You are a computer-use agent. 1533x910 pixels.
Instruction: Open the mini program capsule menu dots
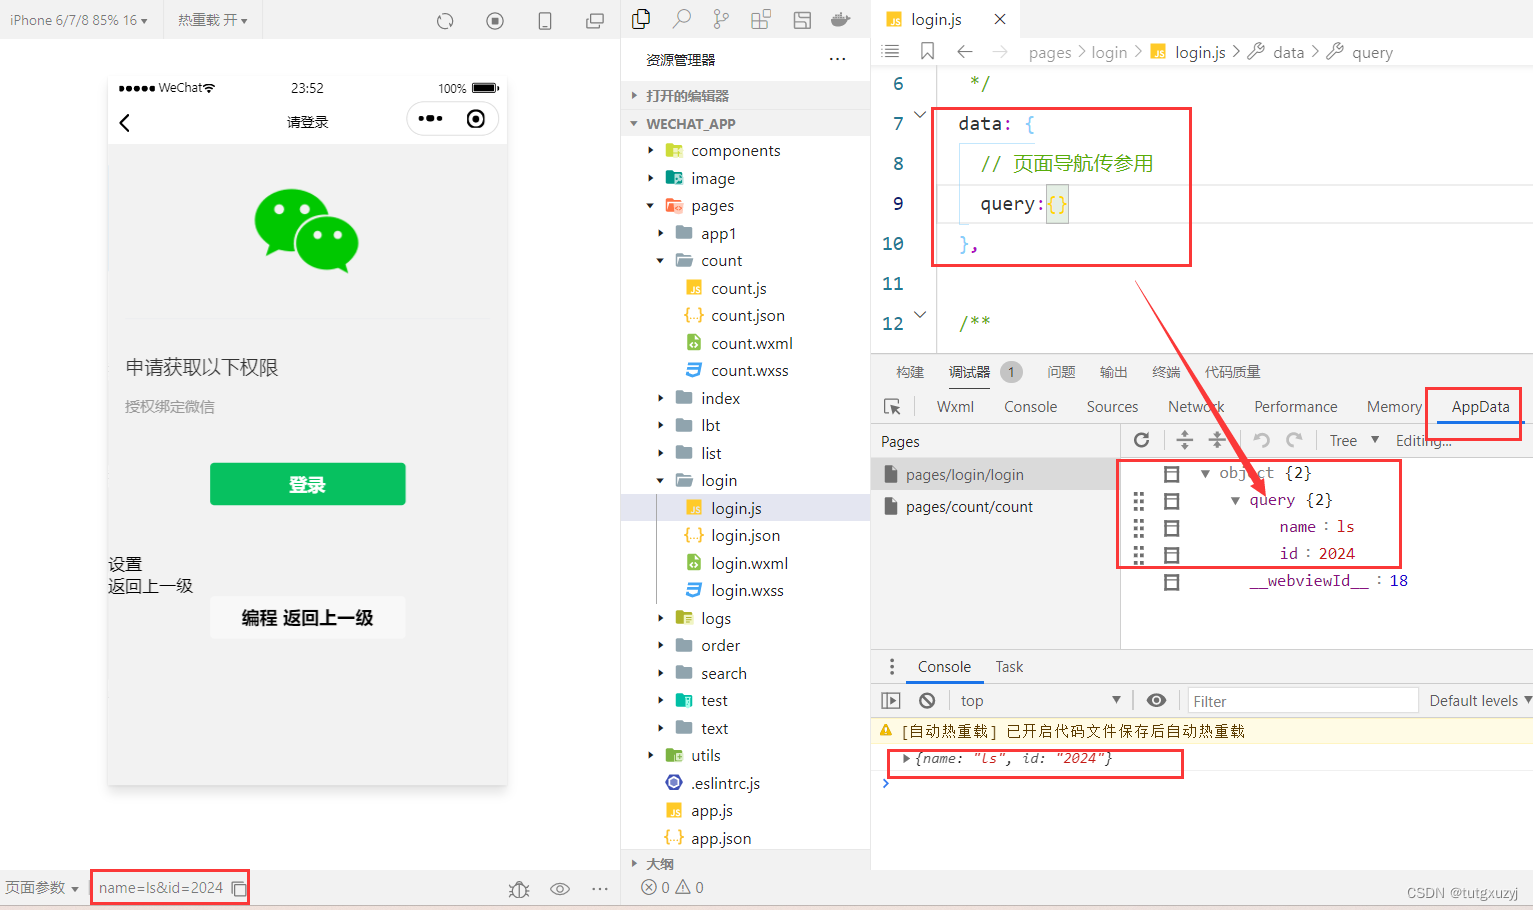[x=430, y=119]
